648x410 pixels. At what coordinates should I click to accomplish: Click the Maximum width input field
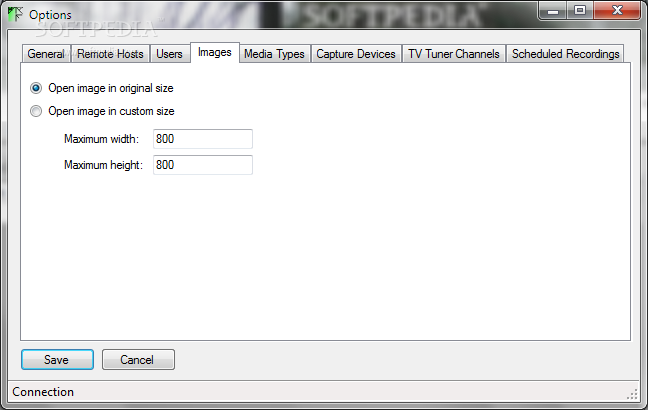pos(203,139)
